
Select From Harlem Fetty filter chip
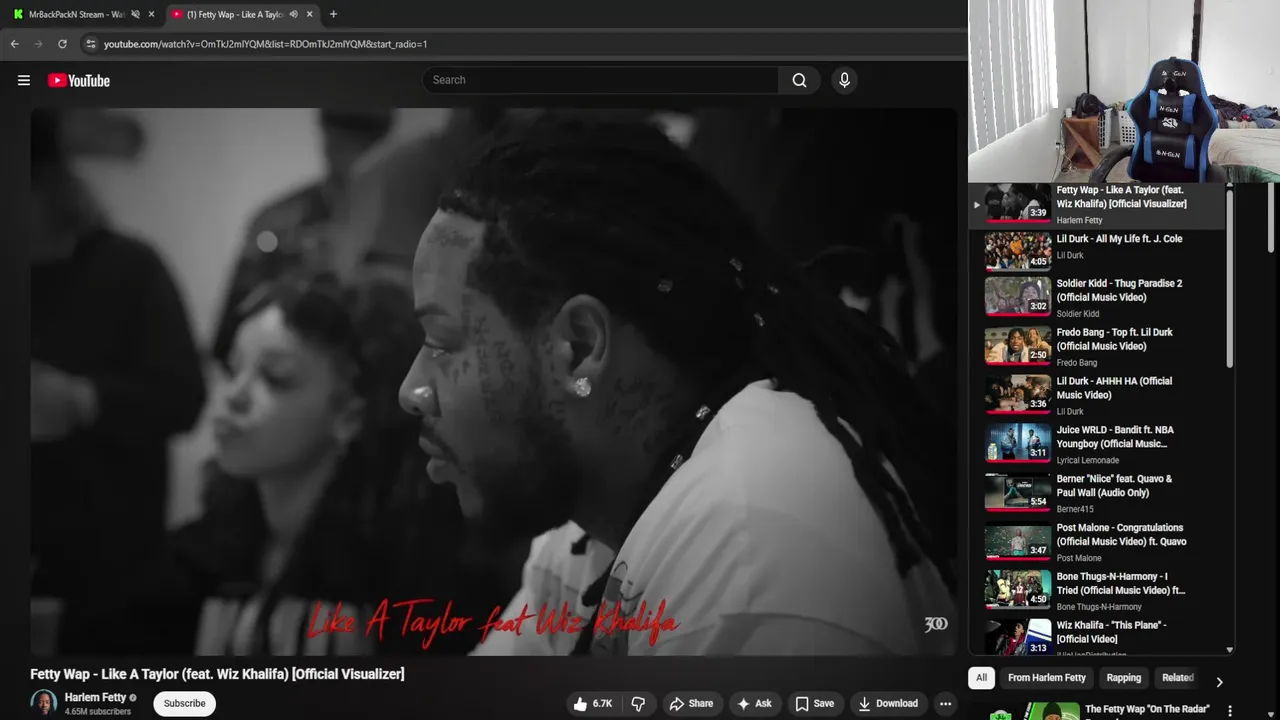coord(1046,678)
